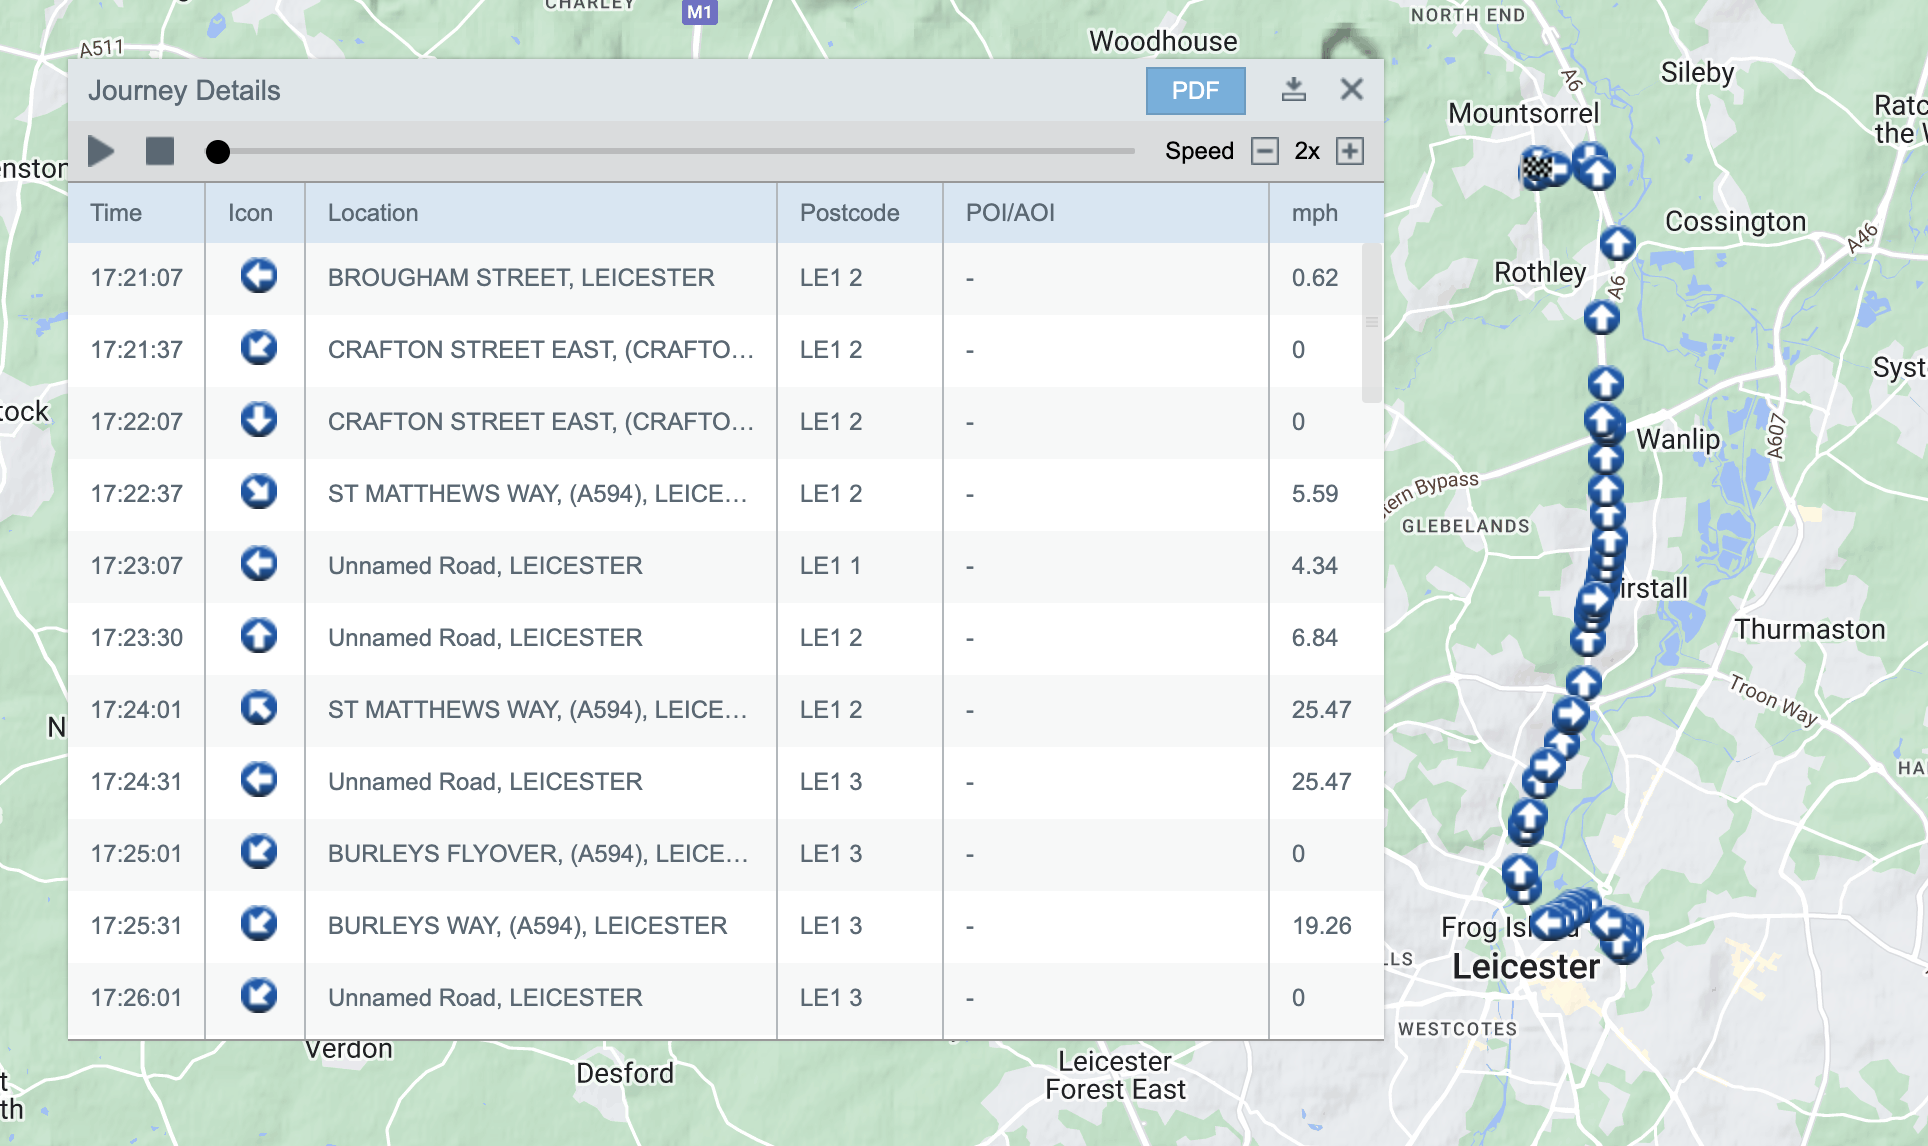This screenshot has height=1146, width=1928.
Task: Click the map arrow marker near Rothley
Action: click(1601, 318)
